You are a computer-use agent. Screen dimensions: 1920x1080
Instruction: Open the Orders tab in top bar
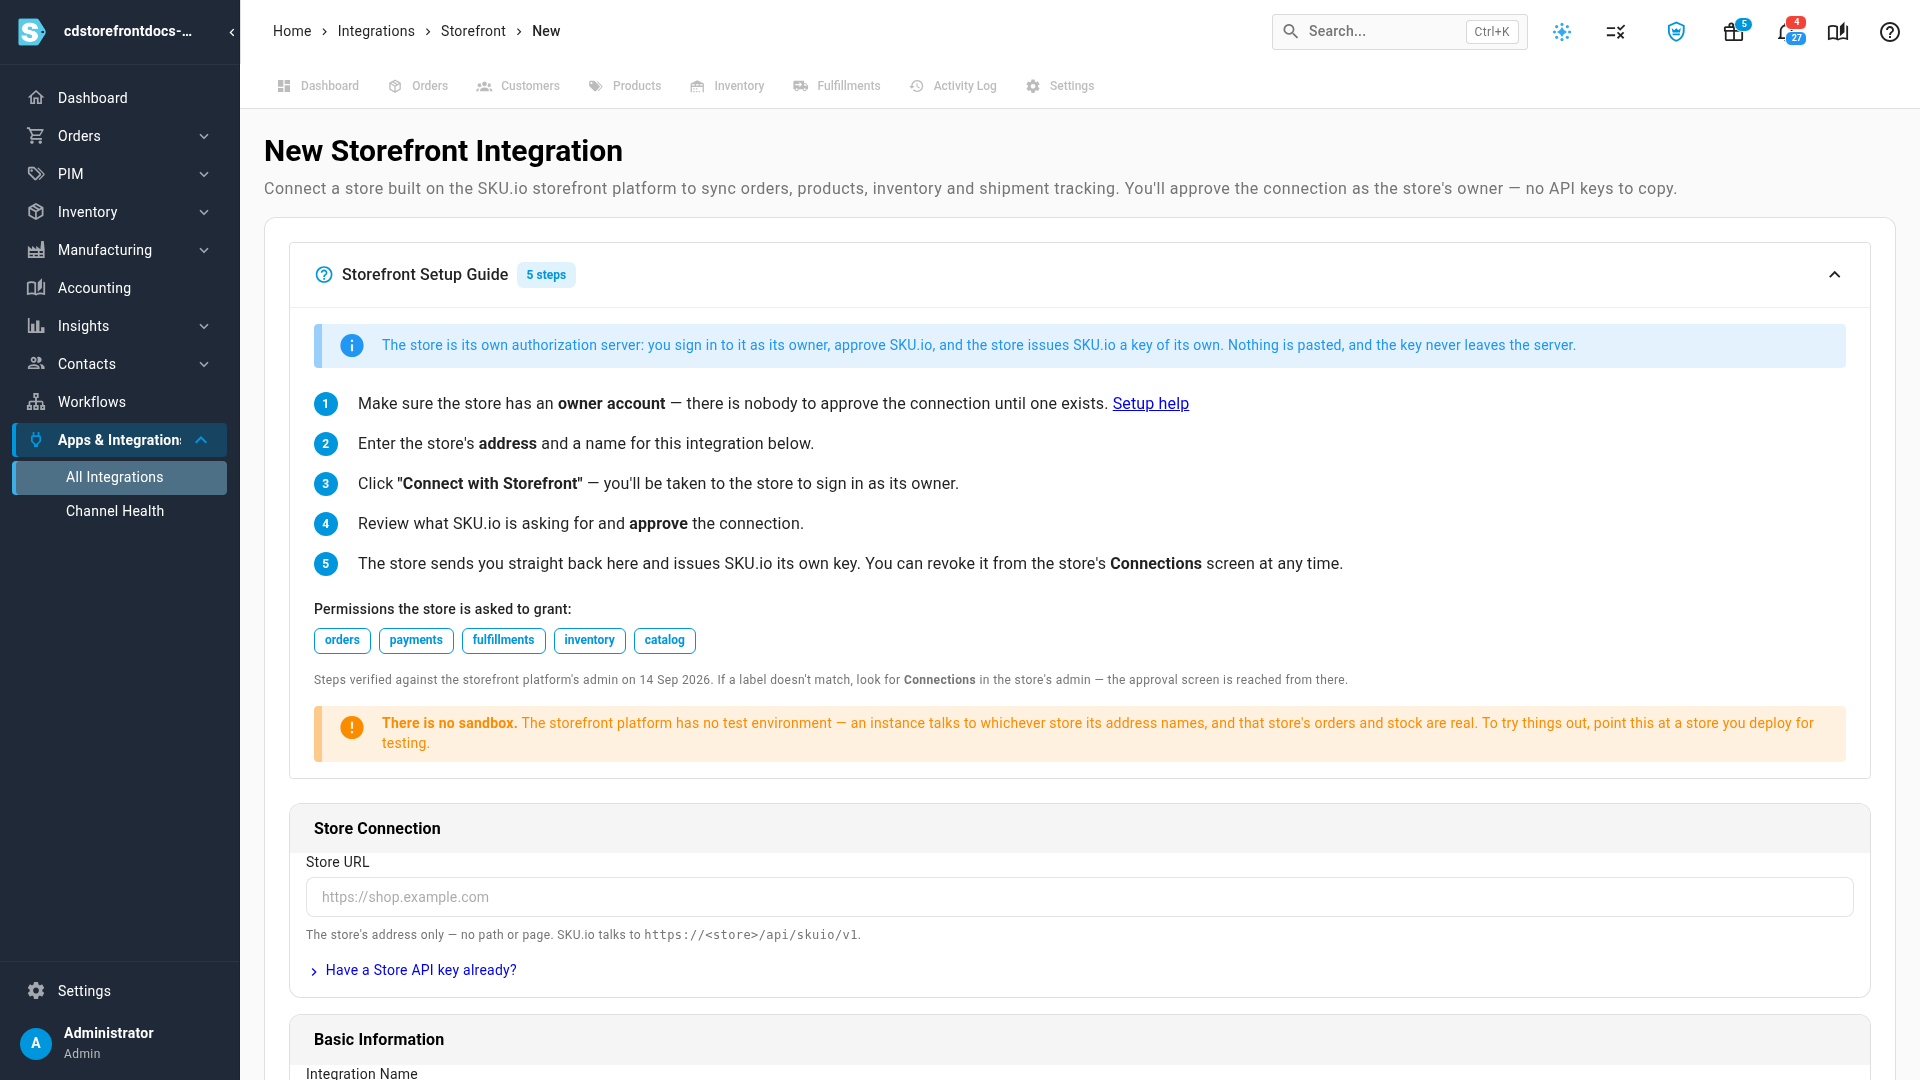(418, 86)
